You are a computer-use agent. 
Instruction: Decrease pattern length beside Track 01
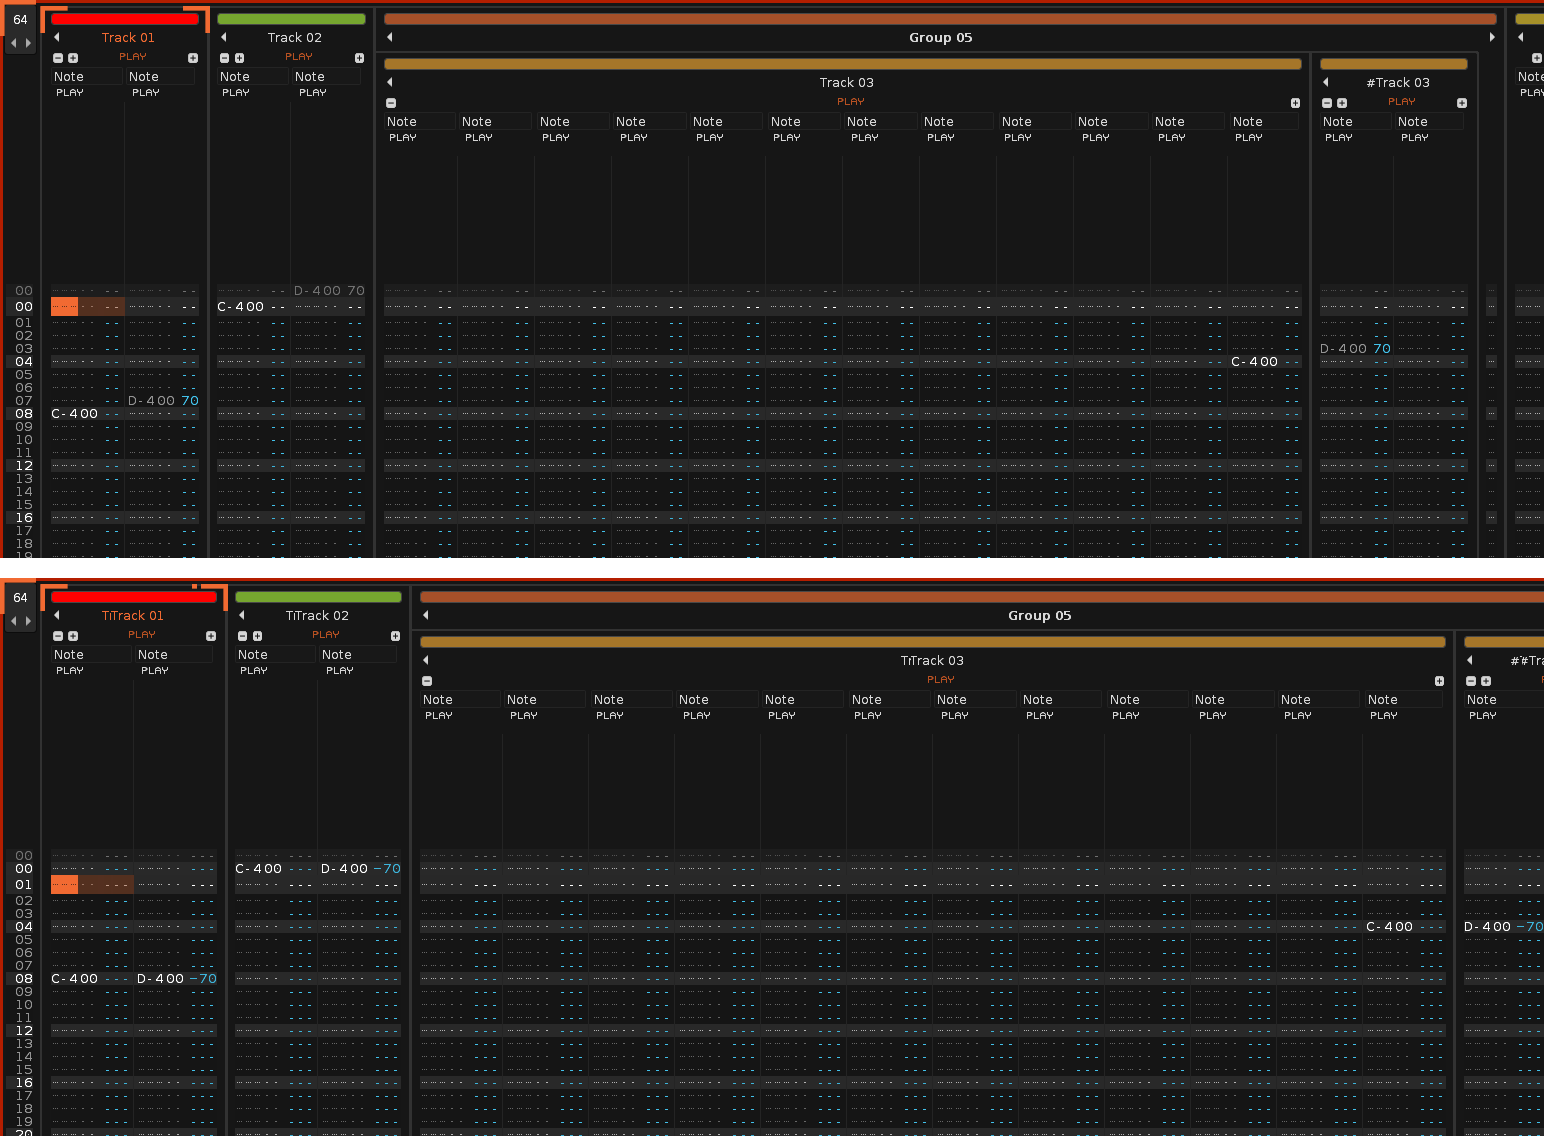(x=14, y=43)
